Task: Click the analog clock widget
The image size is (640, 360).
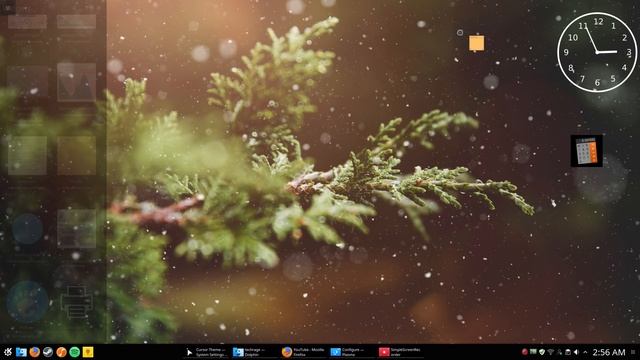Action: pyautogui.click(x=597, y=52)
